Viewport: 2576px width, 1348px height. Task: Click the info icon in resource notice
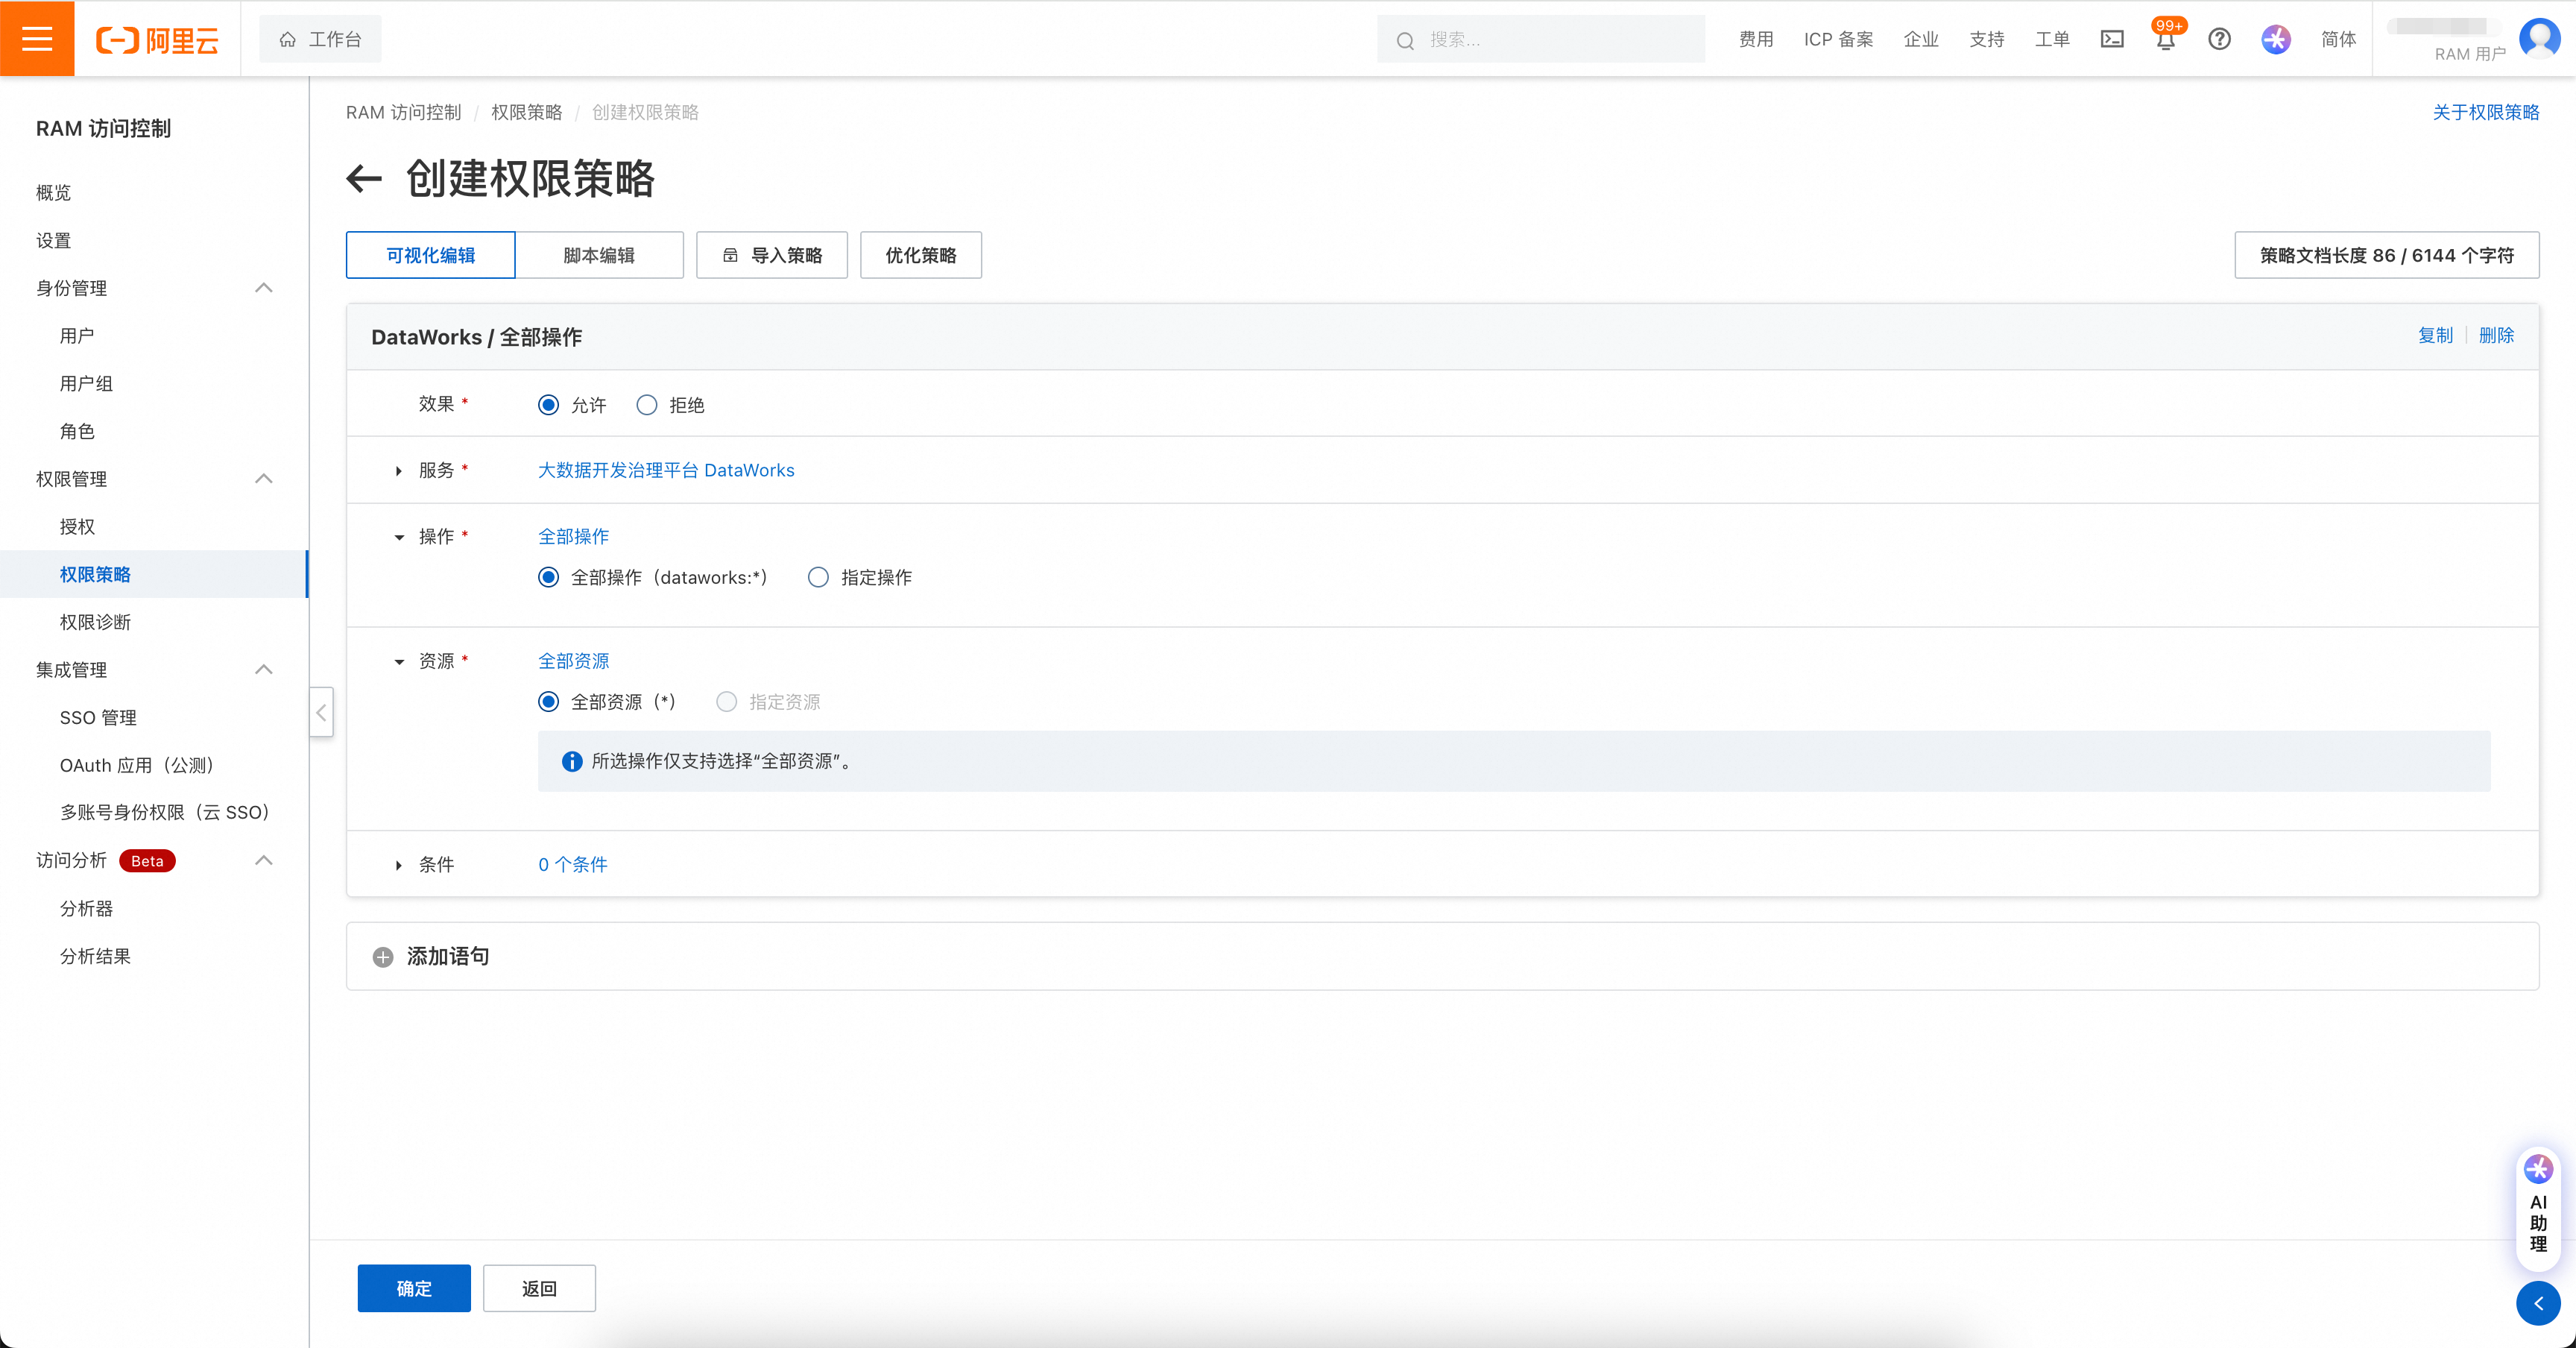pos(572,761)
